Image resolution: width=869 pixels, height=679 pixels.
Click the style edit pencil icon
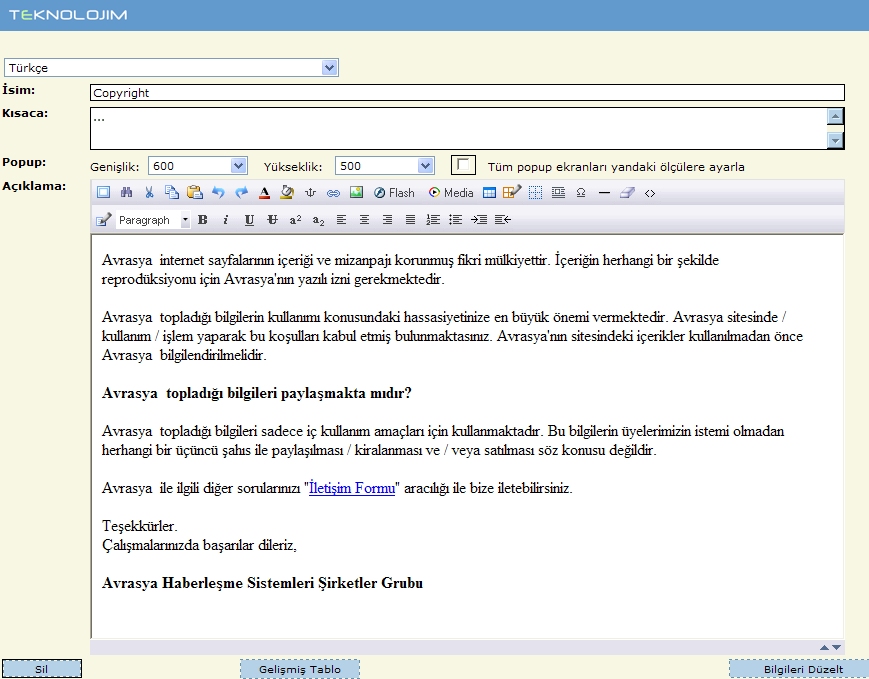tap(104, 219)
